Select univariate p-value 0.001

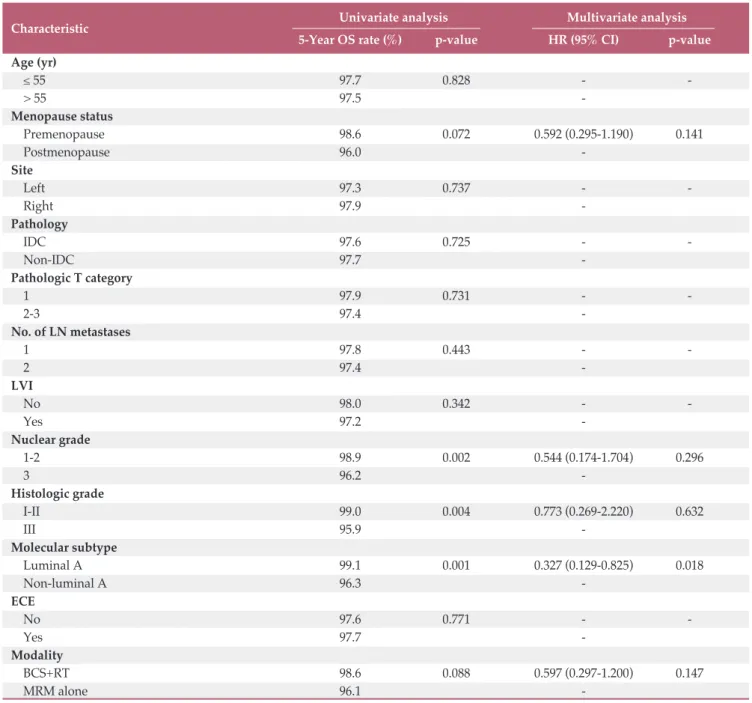tap(456, 565)
